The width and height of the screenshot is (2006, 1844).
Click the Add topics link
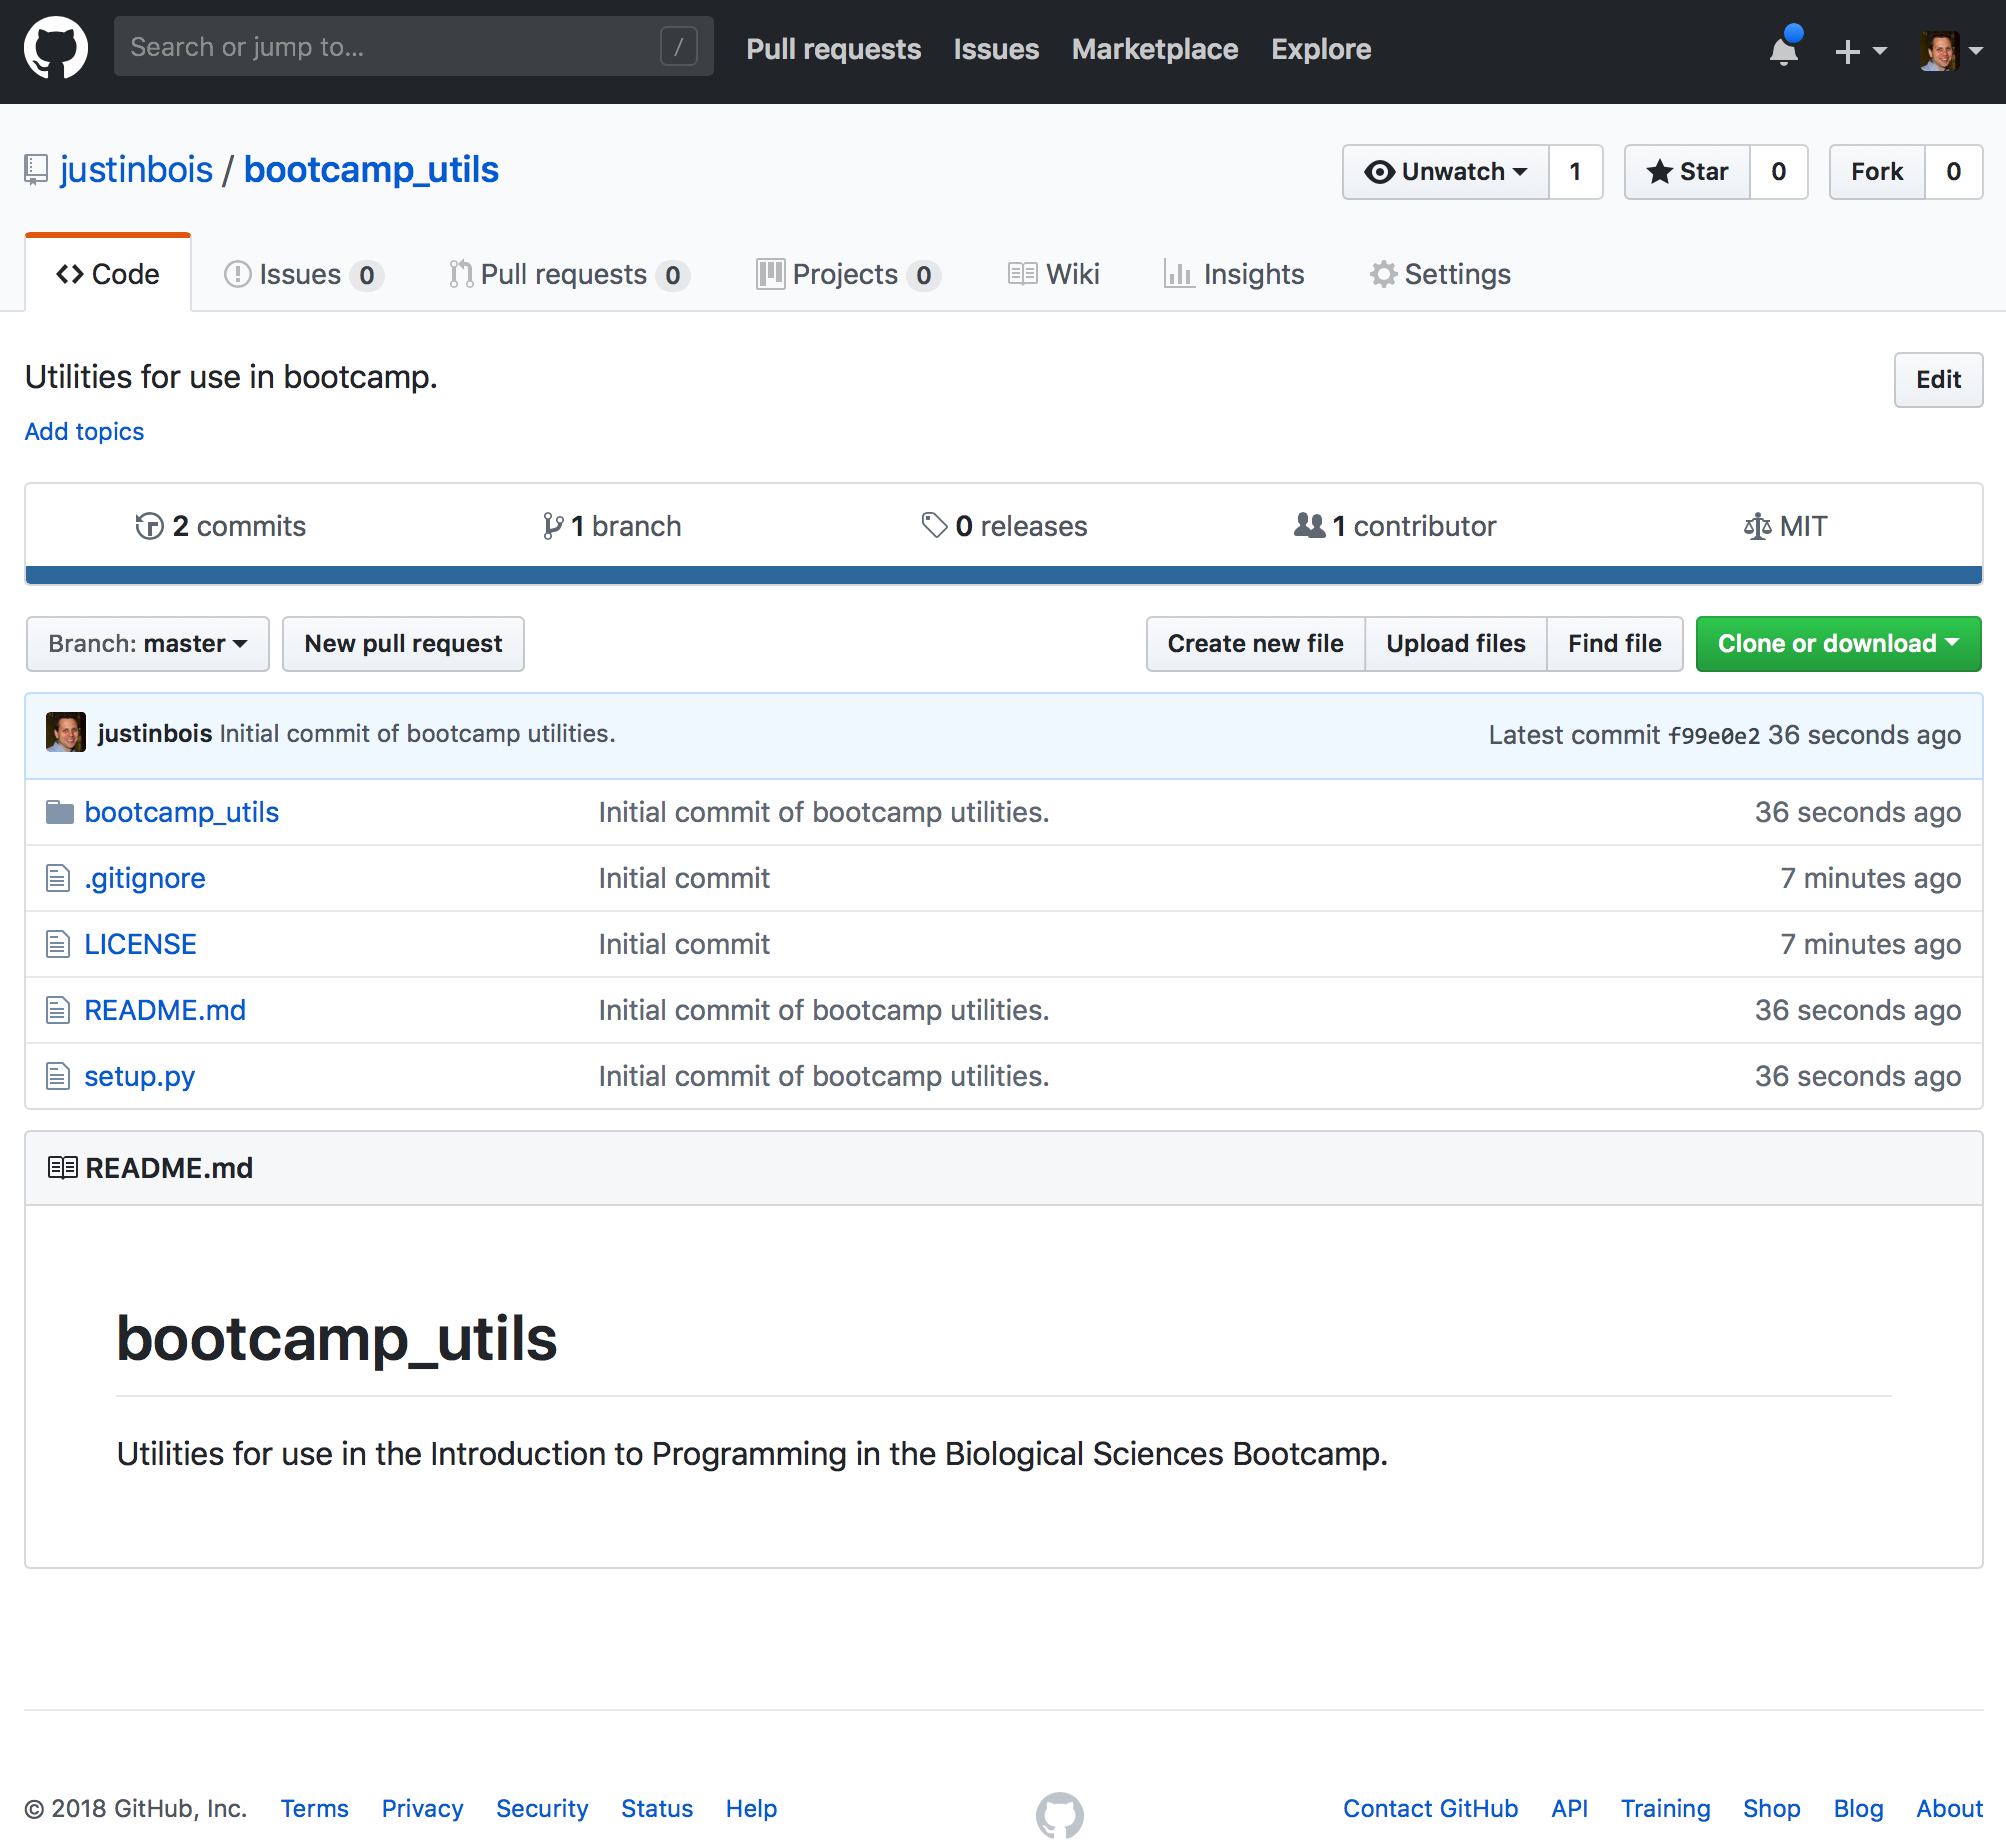point(84,430)
